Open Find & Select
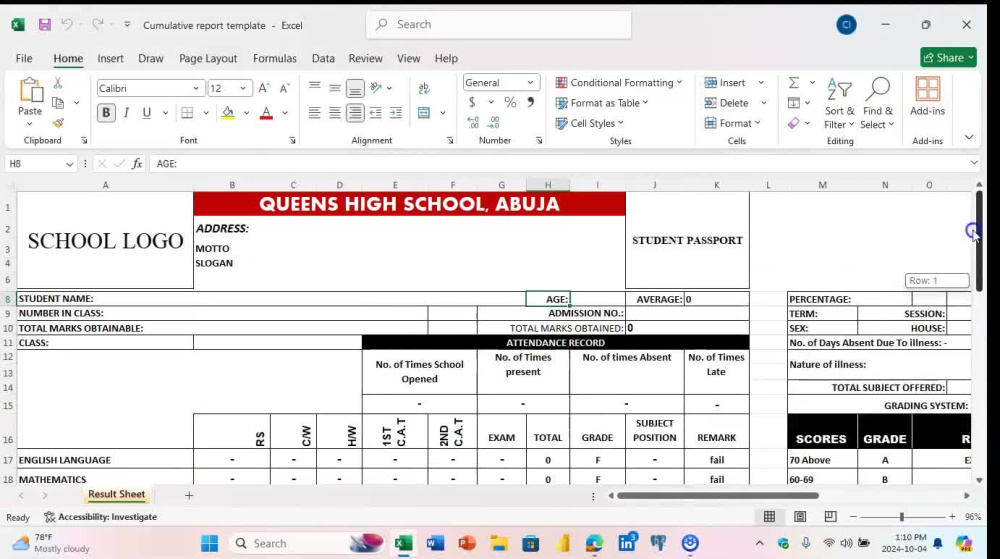This screenshot has height=559, width=1000. [x=878, y=103]
